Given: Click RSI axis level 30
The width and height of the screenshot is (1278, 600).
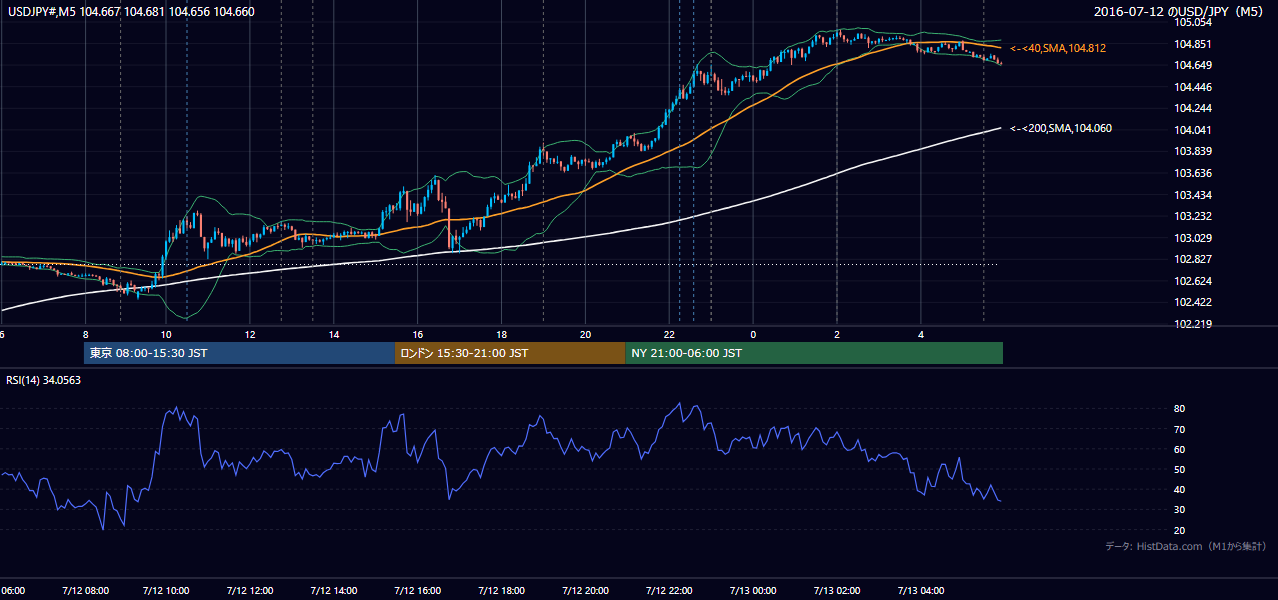Looking at the screenshot, I should coord(1179,510).
